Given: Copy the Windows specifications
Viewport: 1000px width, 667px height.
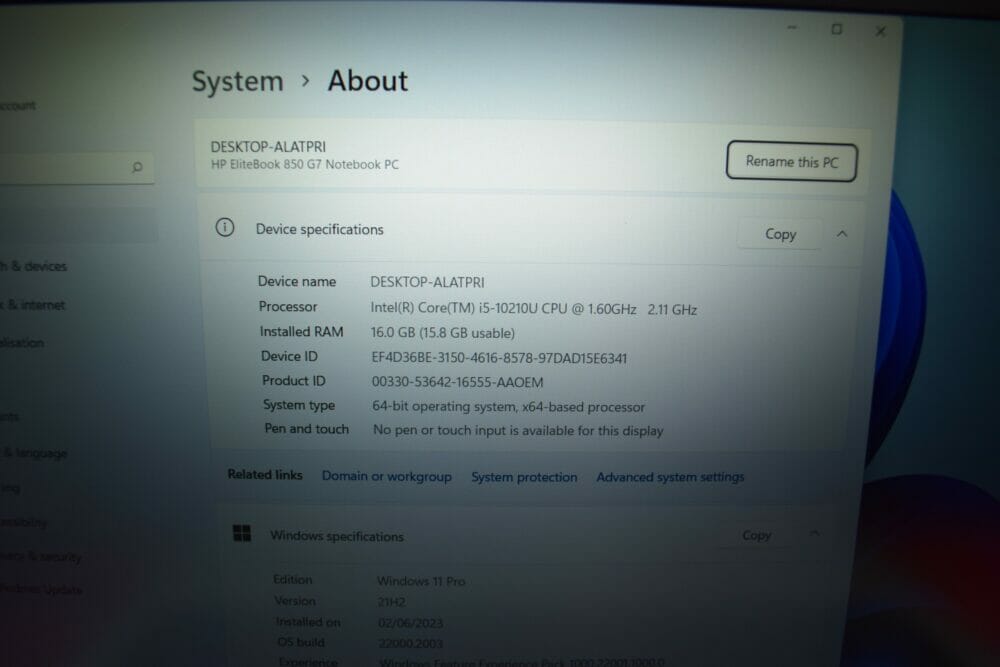Looking at the screenshot, I should pyautogui.click(x=756, y=535).
